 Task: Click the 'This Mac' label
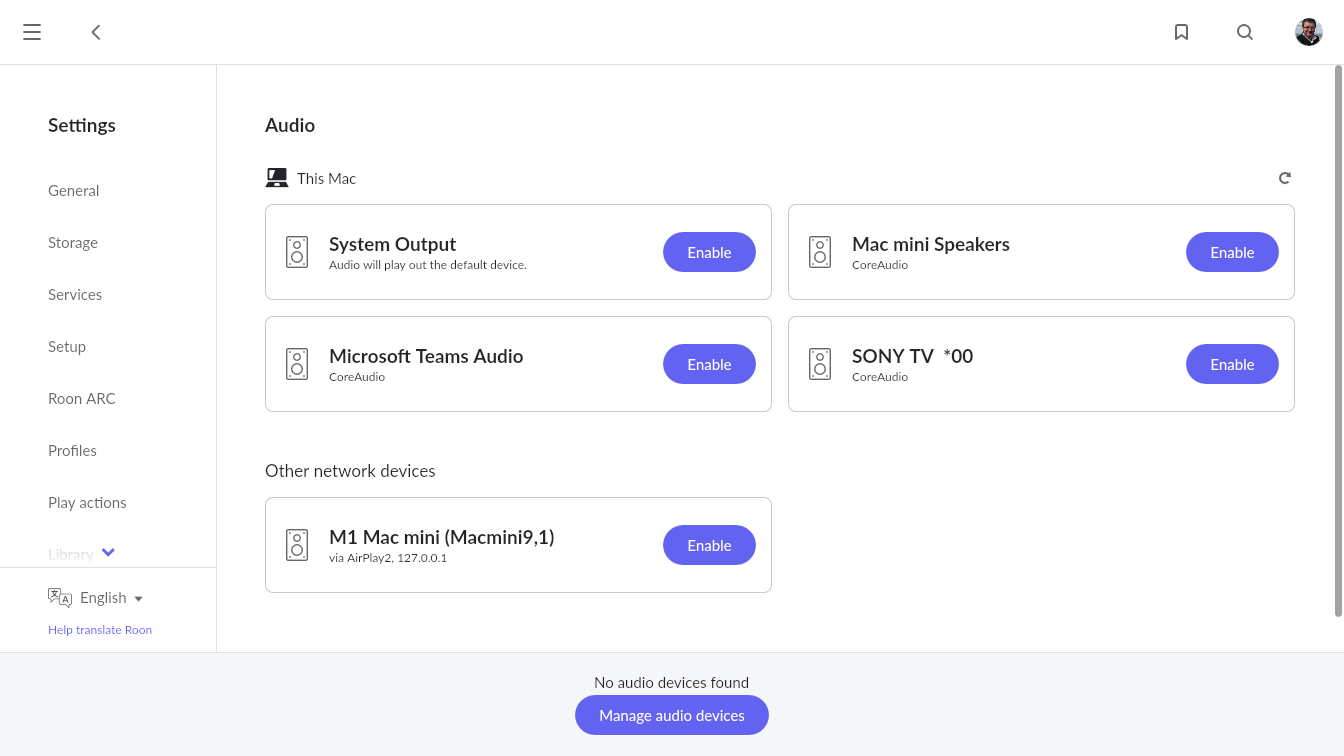[x=326, y=178]
